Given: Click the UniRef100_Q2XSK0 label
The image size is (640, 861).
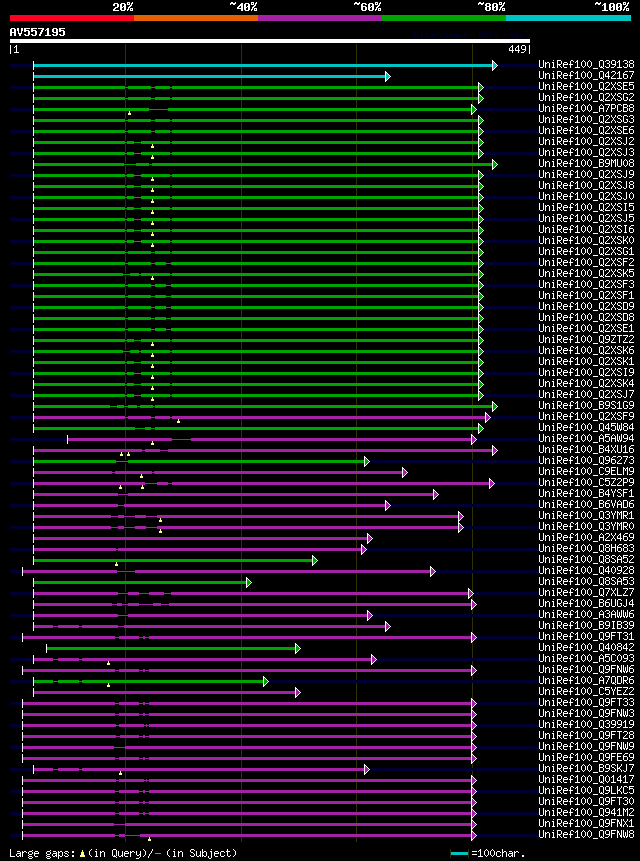Looking at the screenshot, I should pyautogui.click(x=586, y=241).
